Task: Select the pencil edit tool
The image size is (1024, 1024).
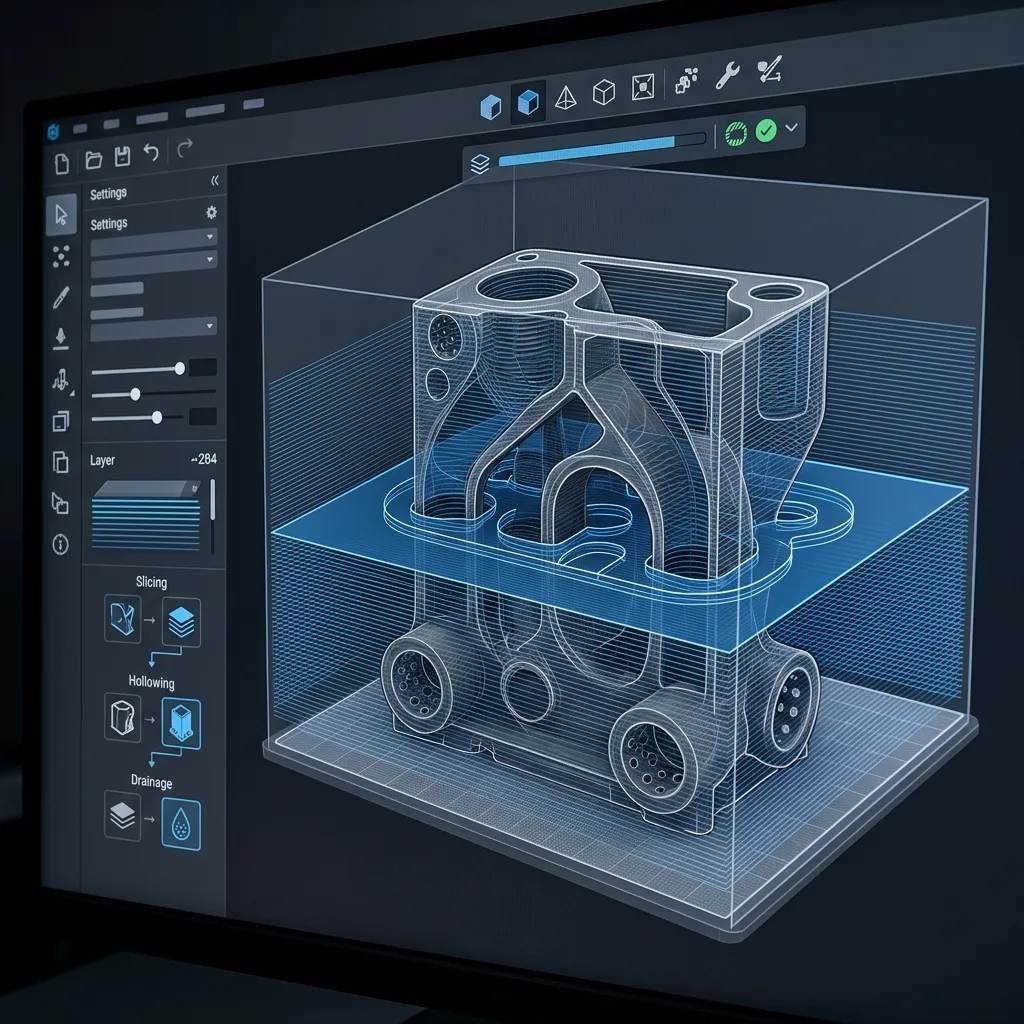Action: click(61, 297)
